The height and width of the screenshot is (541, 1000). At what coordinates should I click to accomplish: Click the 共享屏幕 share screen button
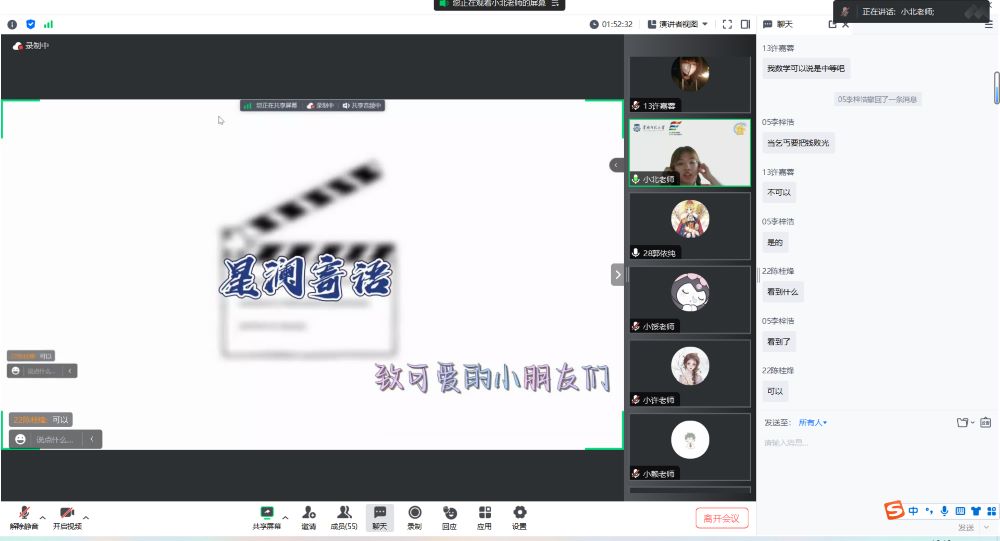pos(266,516)
